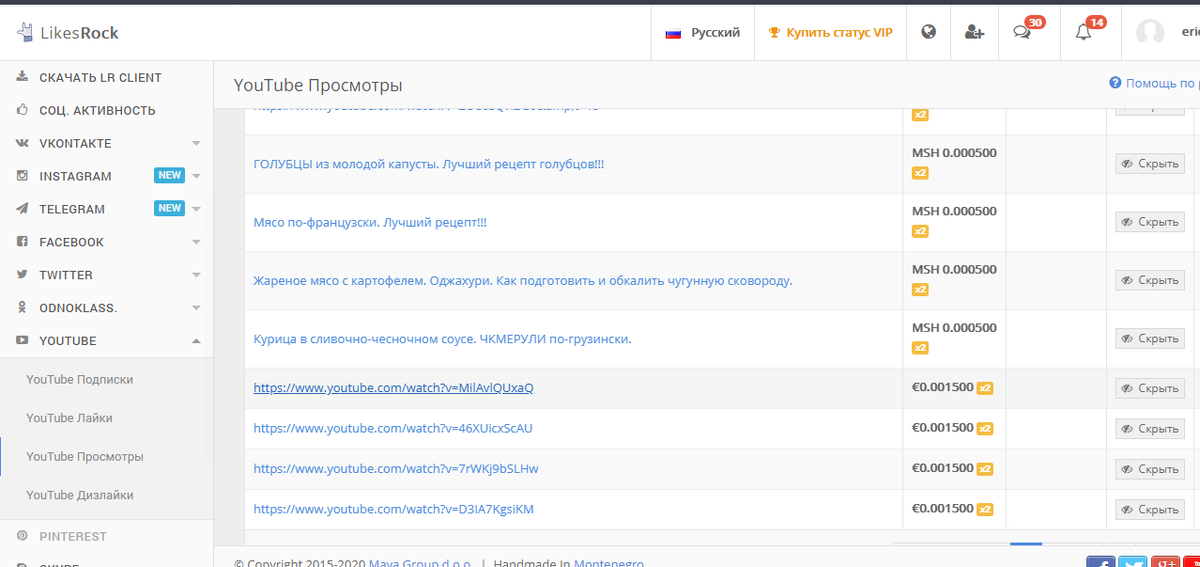Viewport: 1200px width, 567px height.
Task: Click the Pinterest icon in sidebar
Action: pos(22,536)
